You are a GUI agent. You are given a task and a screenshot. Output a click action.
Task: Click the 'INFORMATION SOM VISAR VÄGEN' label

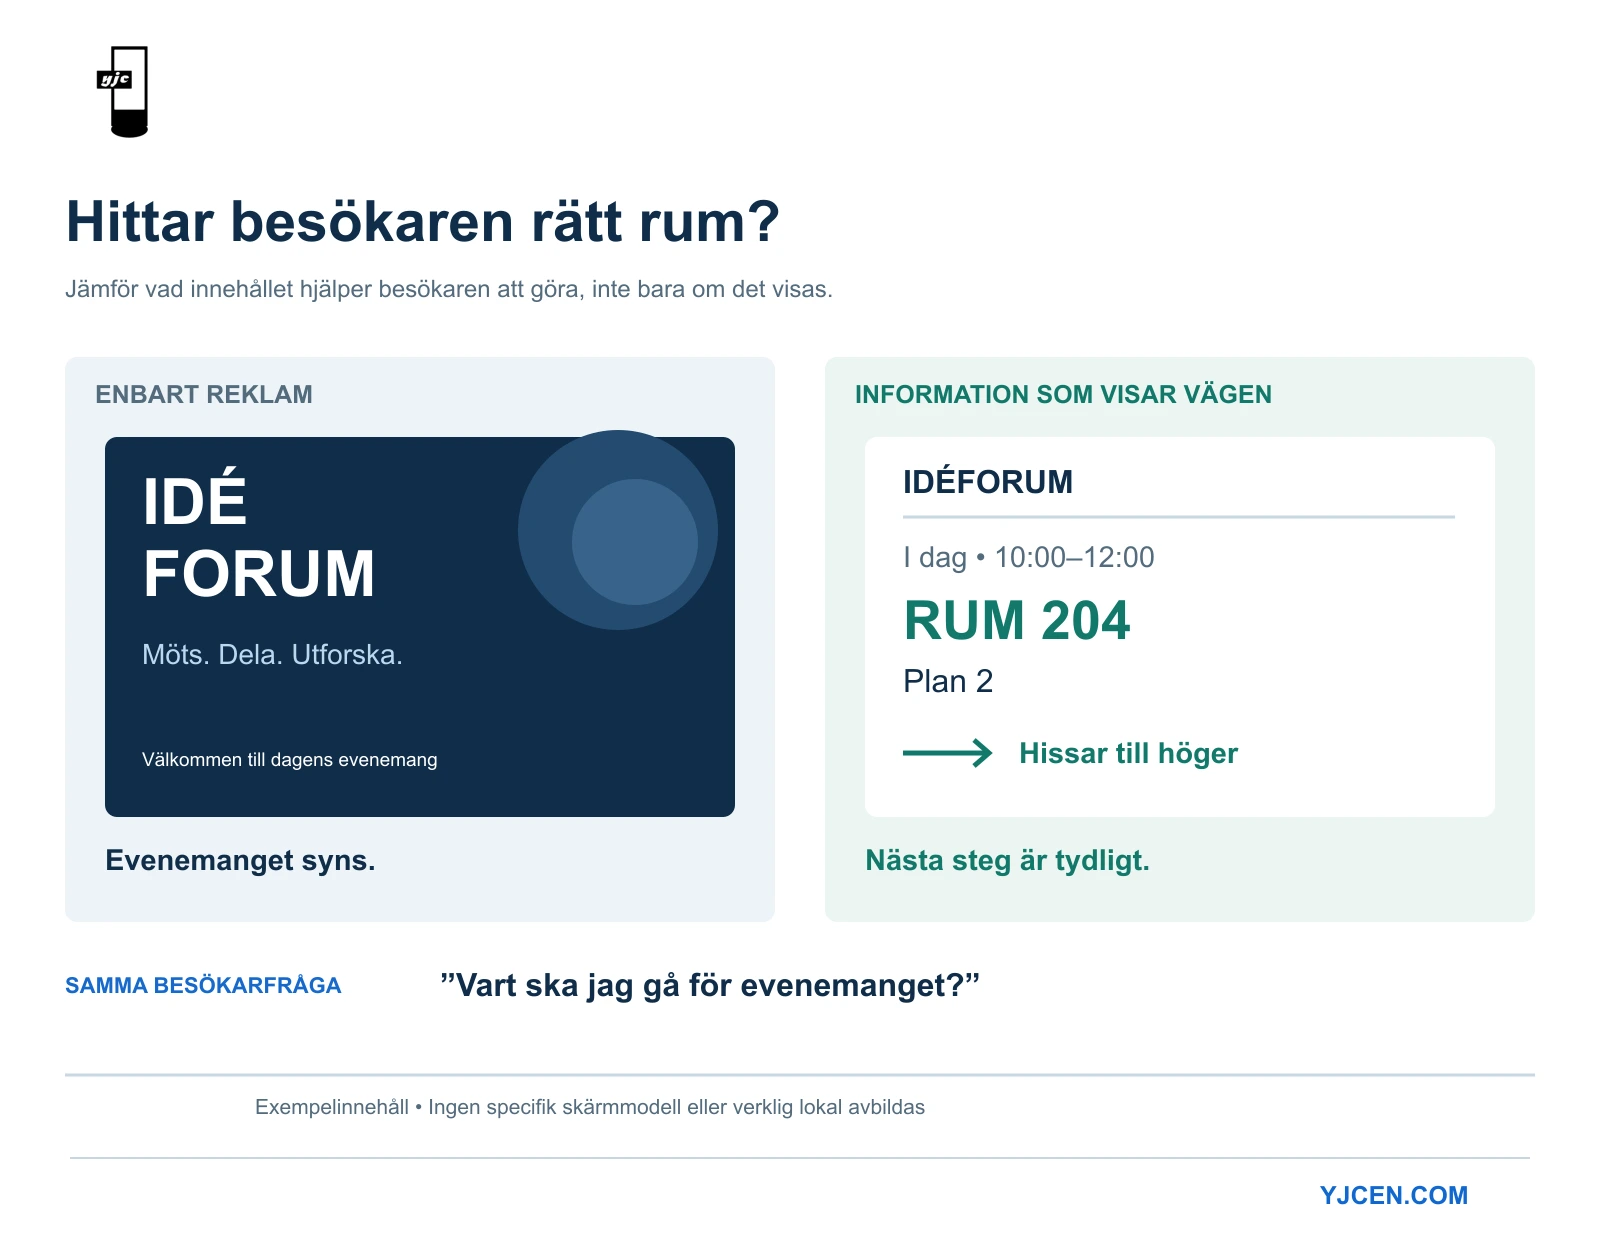pos(1063,394)
